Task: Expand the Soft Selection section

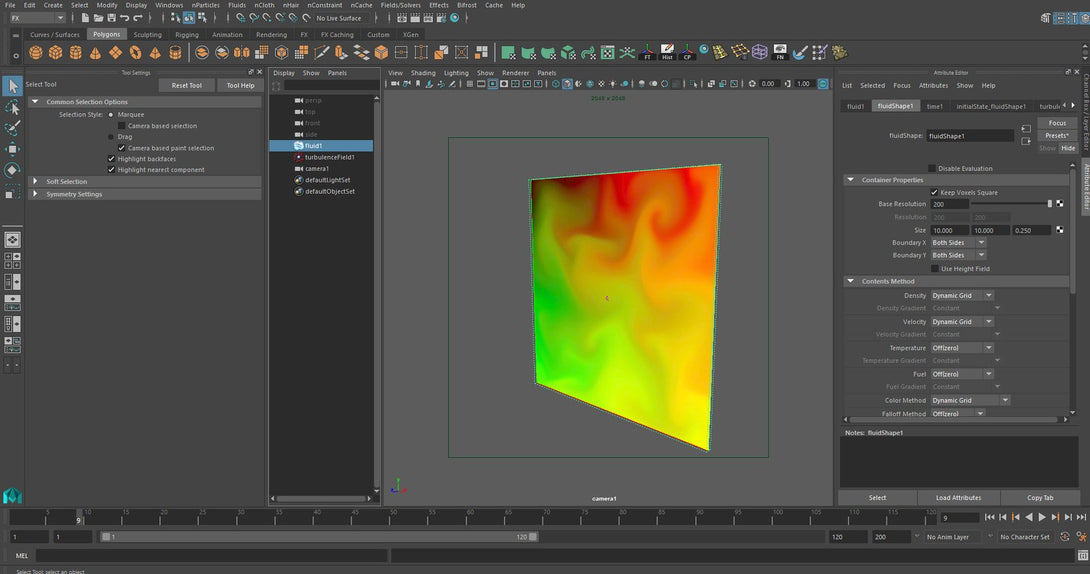Action: tap(35, 181)
